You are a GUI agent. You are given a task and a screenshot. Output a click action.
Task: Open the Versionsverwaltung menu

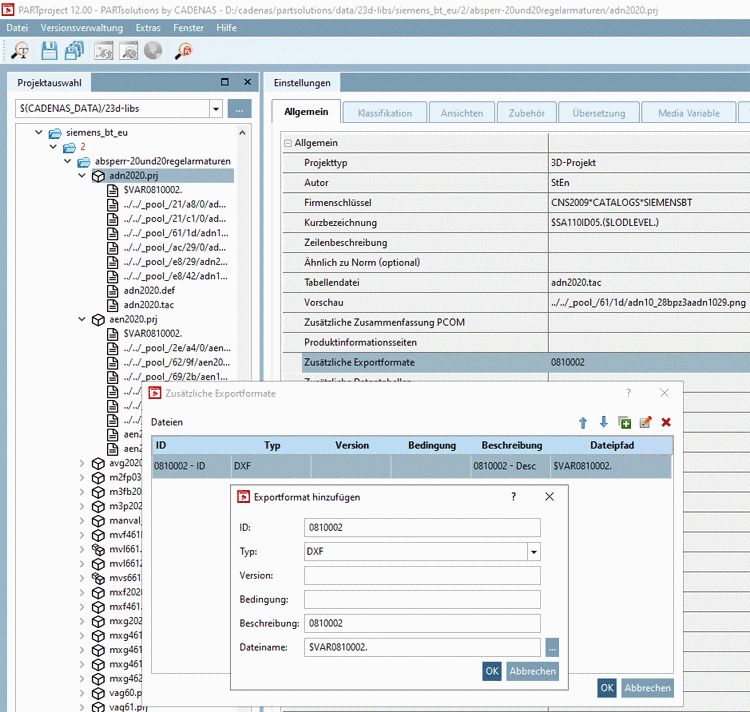(x=82, y=28)
